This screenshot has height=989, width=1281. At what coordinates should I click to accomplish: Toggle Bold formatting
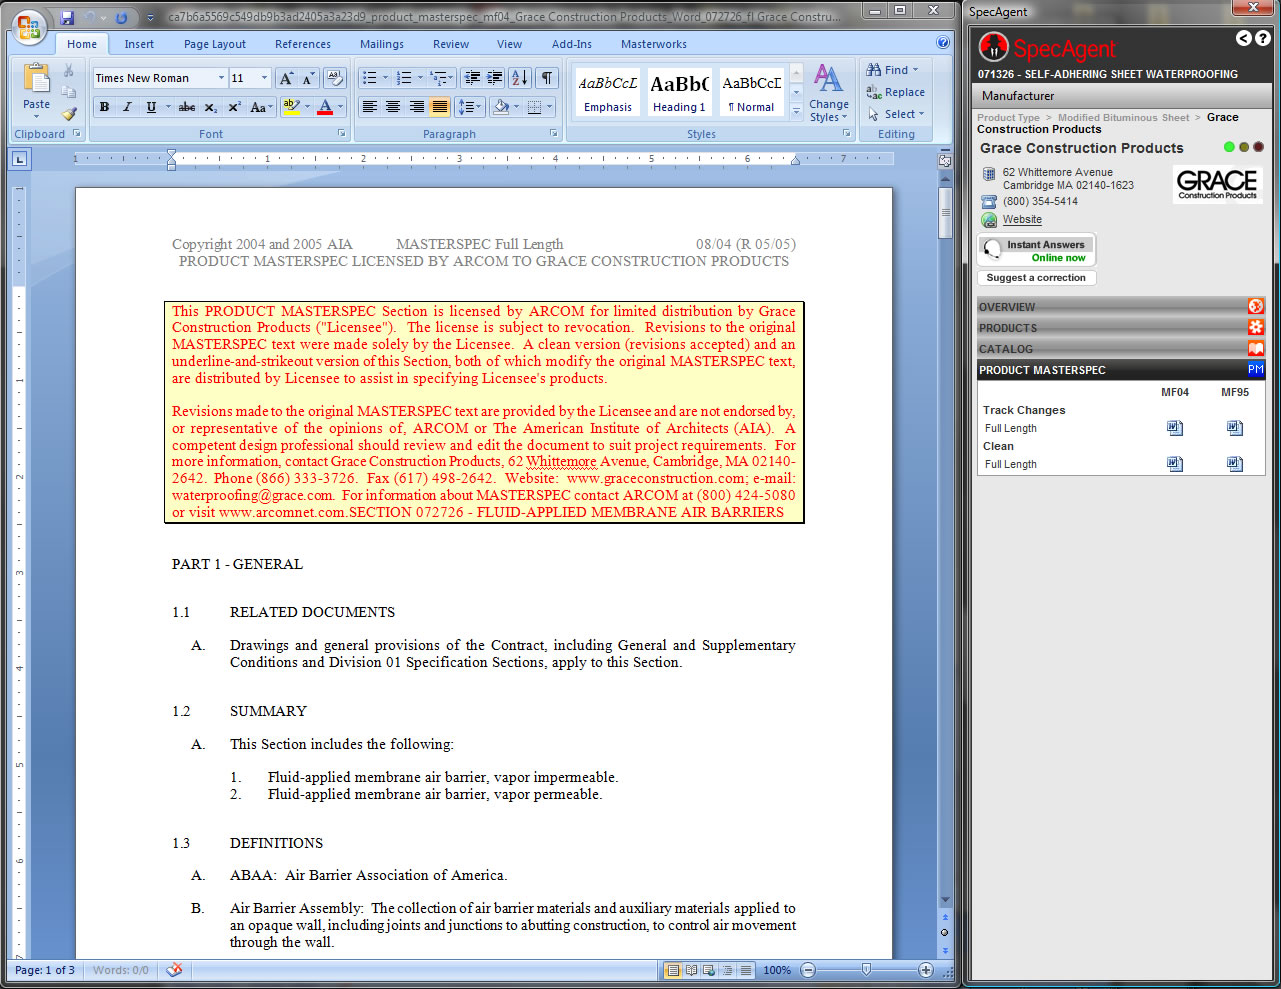pos(104,107)
